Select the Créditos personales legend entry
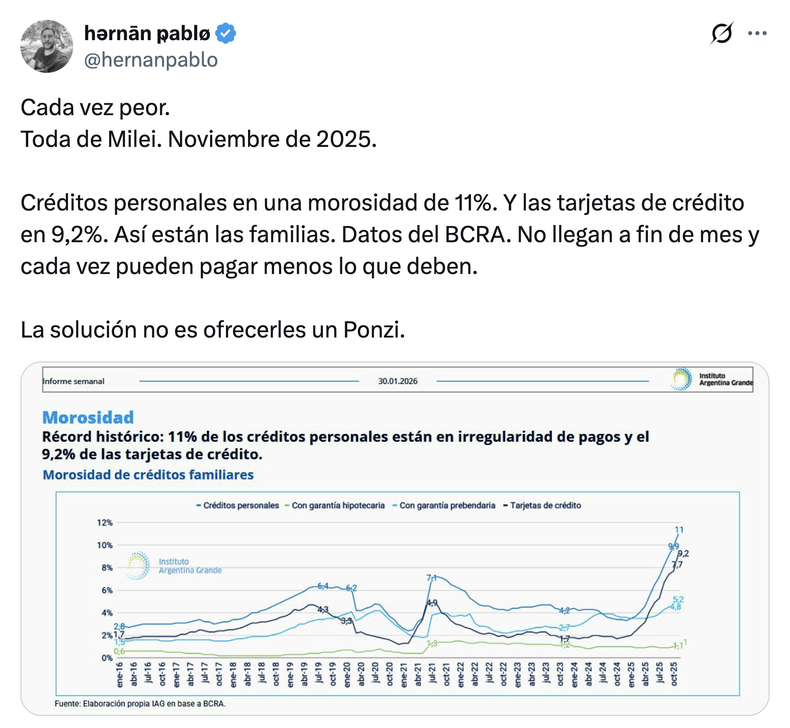The image size is (790, 728). click(238, 506)
